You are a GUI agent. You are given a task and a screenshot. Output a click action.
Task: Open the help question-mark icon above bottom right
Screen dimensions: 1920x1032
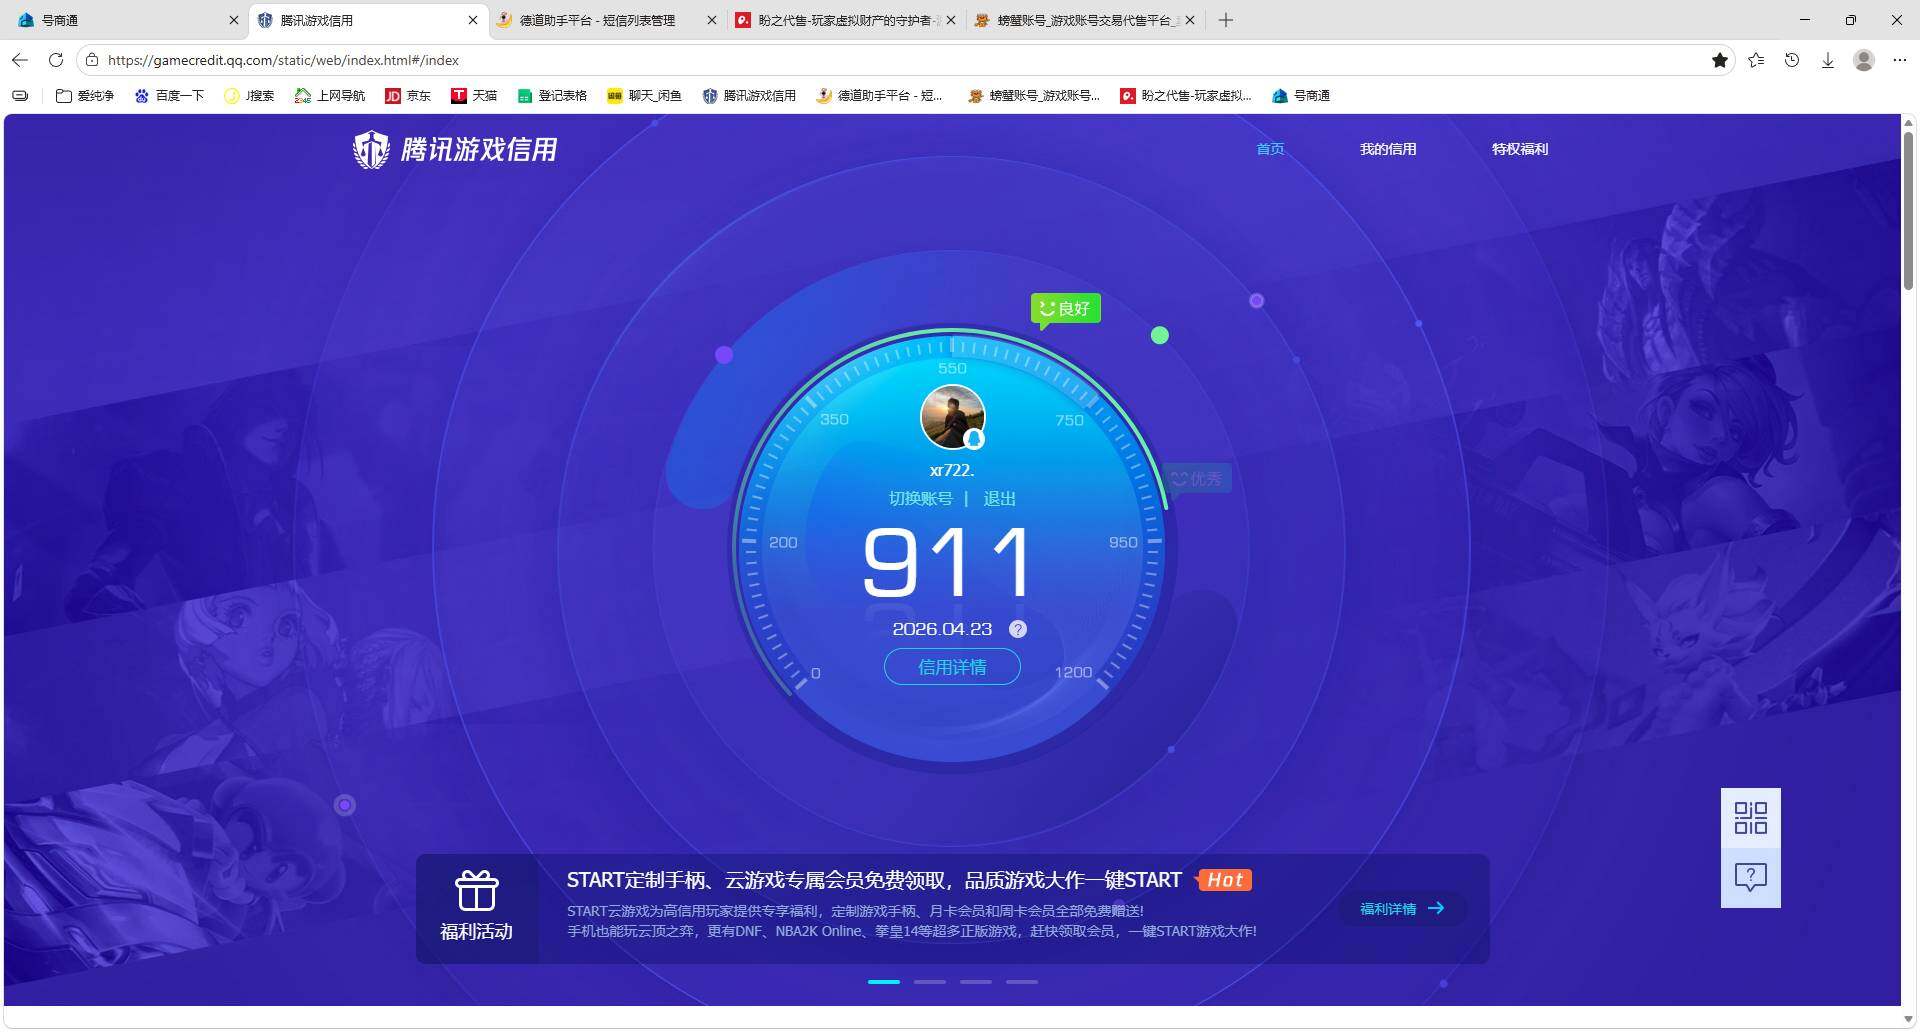(x=1749, y=877)
